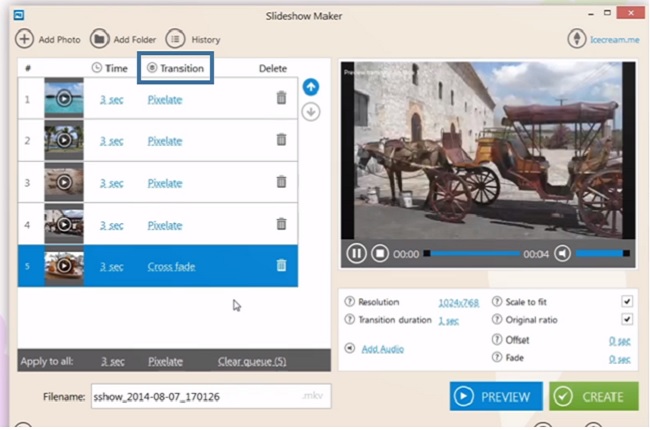
Task: Open help icon next to Scale to fit
Action: (x=497, y=301)
